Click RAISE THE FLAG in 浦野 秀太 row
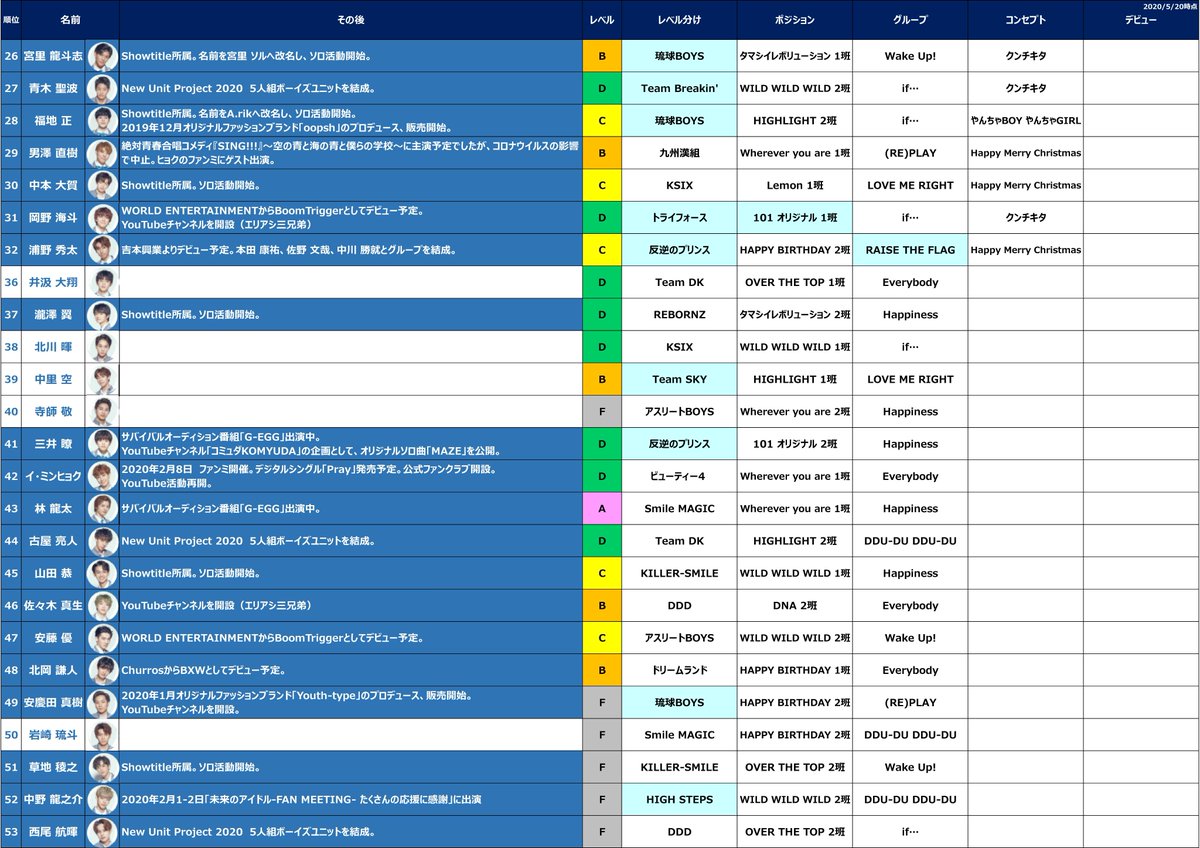The width and height of the screenshot is (1200, 848). click(x=910, y=250)
